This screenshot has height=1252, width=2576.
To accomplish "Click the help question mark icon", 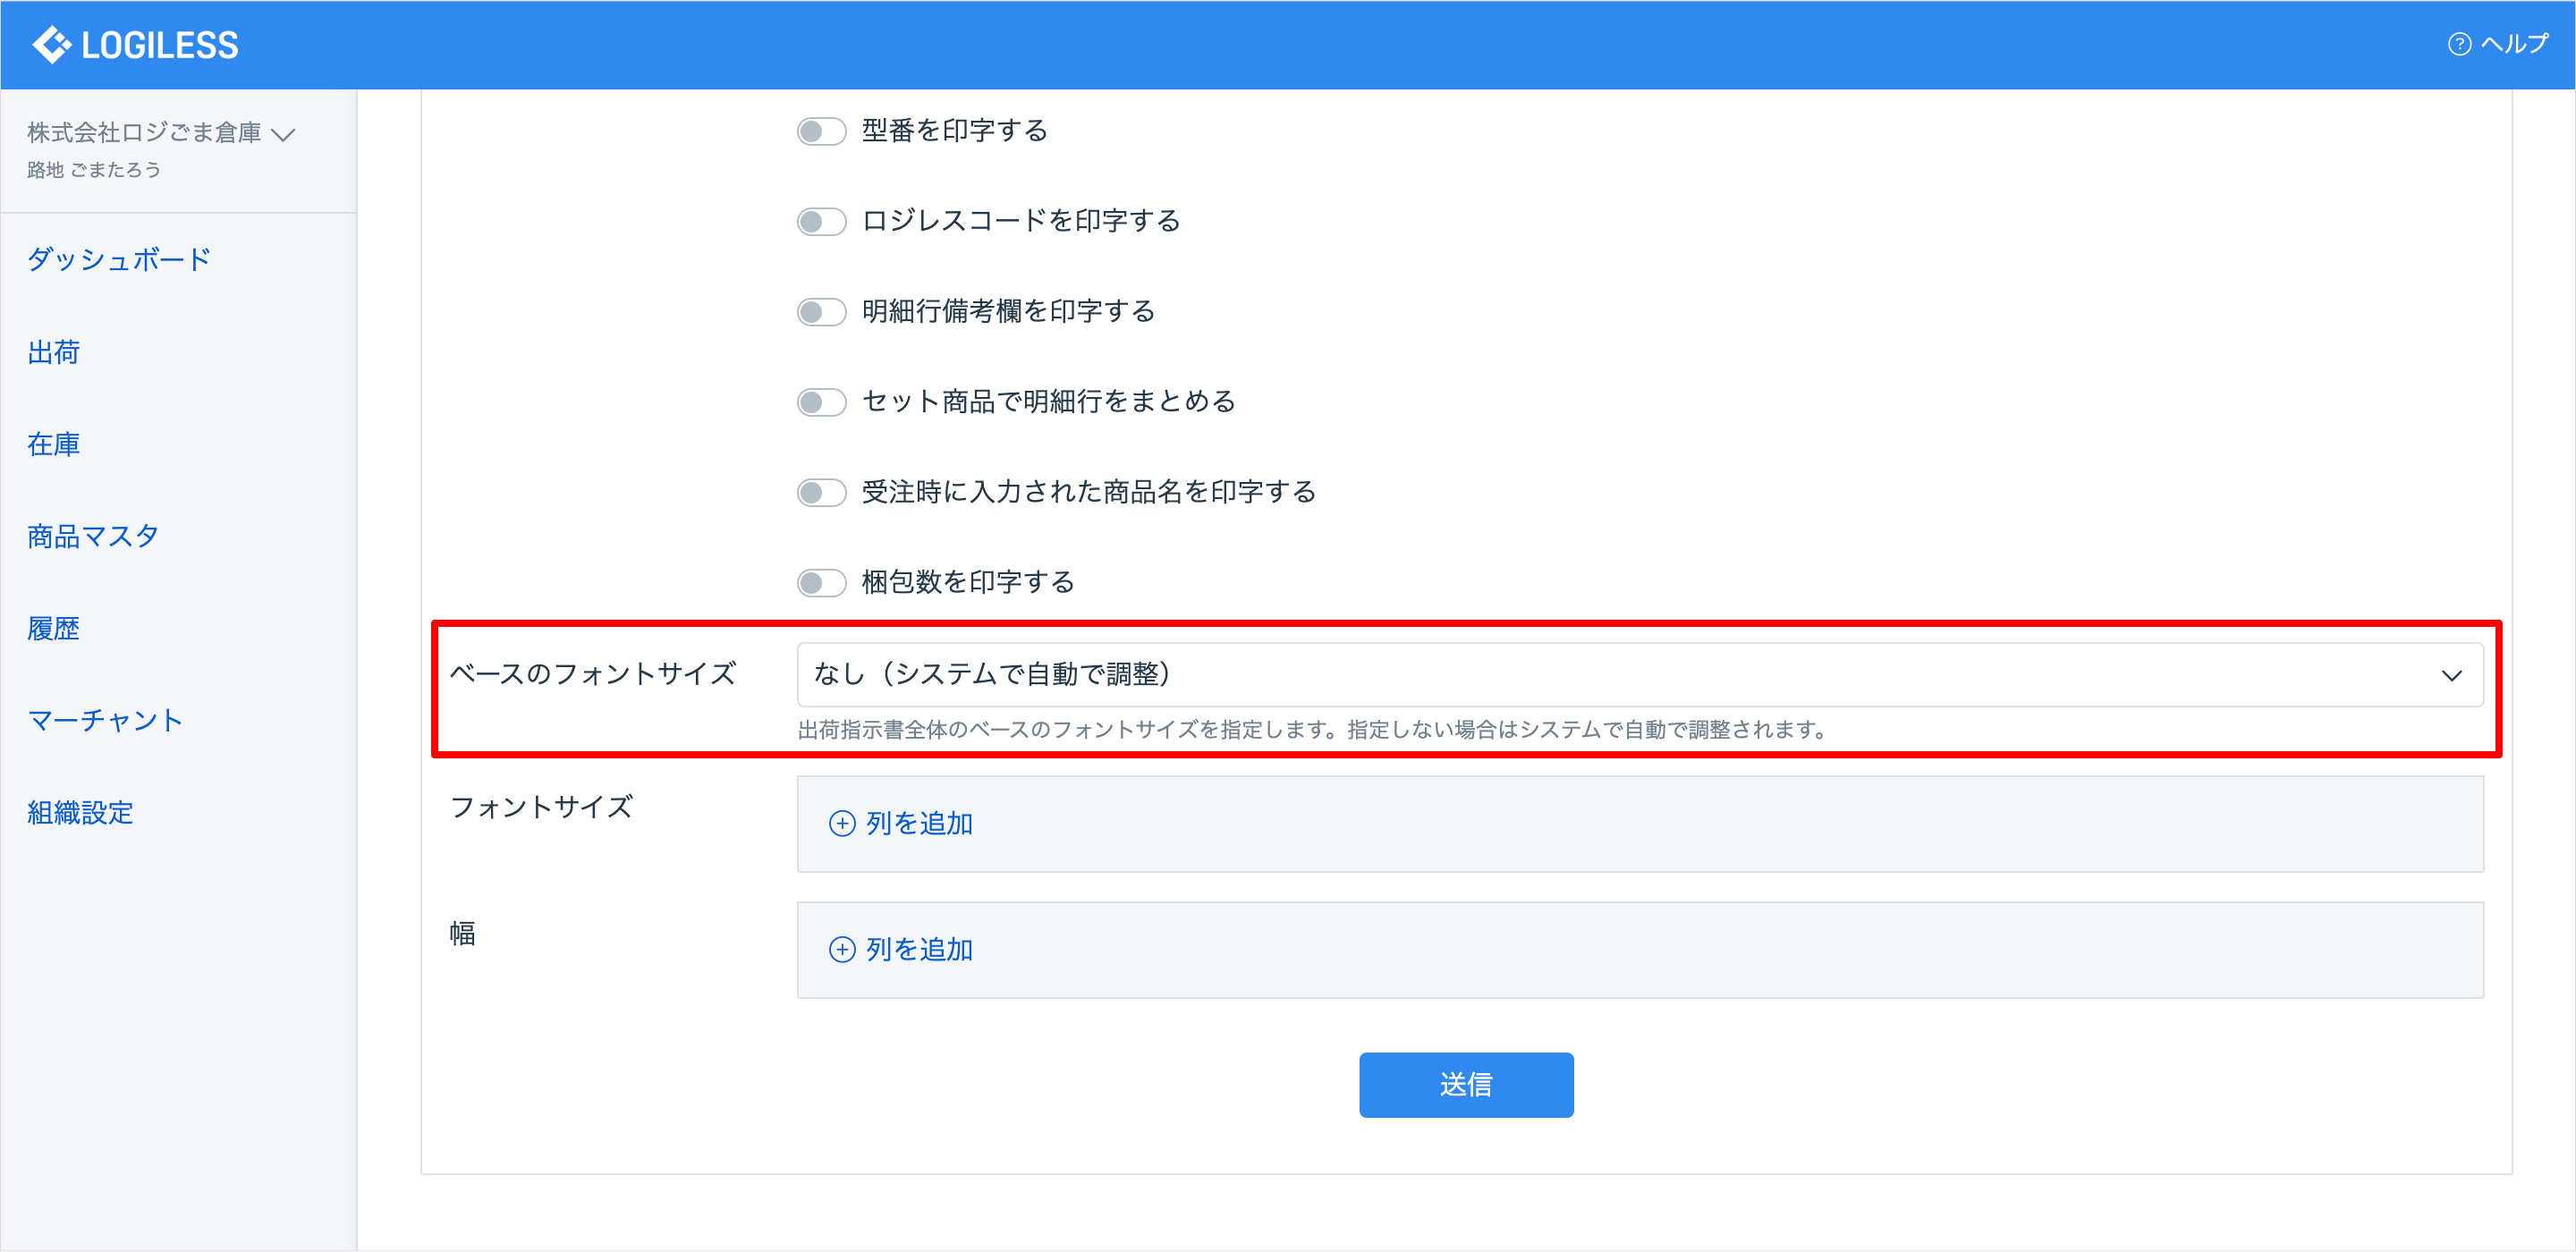I will (x=2459, y=45).
